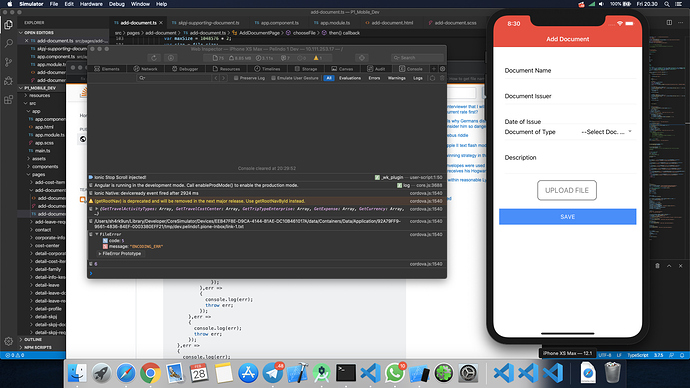Open Calendar from the Dock
This screenshot has width=690, height=388.
coord(199,373)
